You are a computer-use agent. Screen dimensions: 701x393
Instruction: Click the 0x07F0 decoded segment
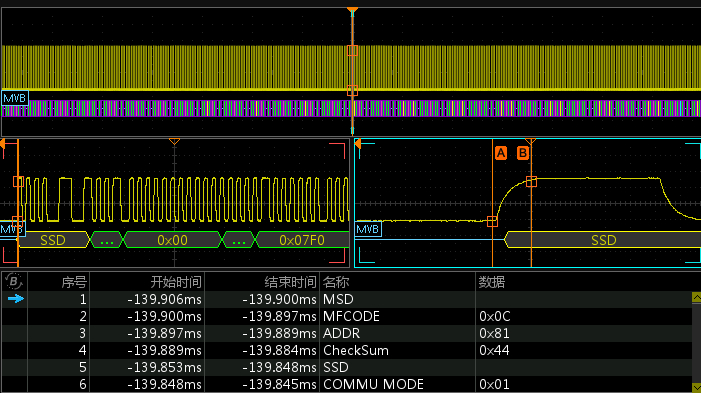coord(302,240)
